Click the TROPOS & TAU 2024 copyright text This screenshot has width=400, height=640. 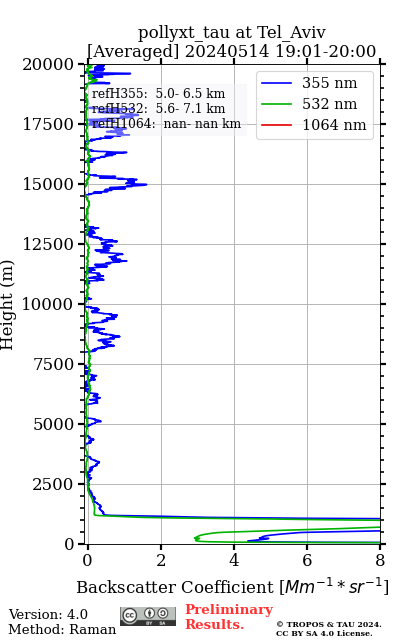click(x=329, y=629)
